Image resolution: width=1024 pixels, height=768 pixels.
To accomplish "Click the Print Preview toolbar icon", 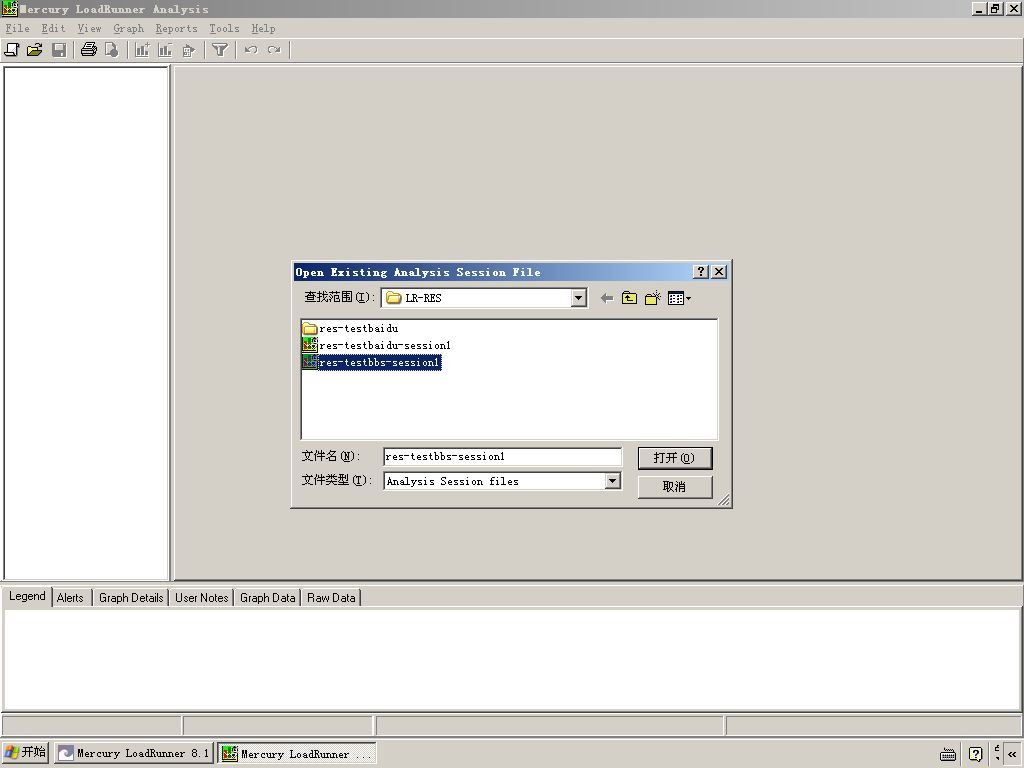I will [112, 50].
